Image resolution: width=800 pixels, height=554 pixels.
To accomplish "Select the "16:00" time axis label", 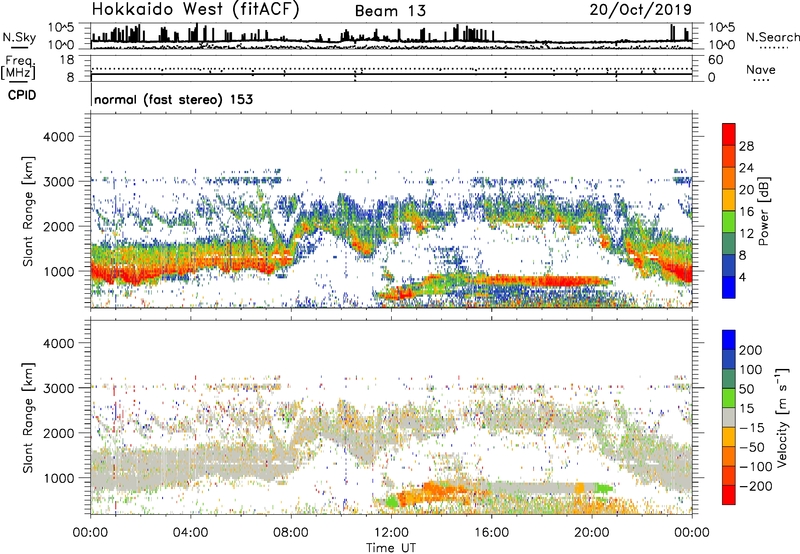I will [491, 533].
